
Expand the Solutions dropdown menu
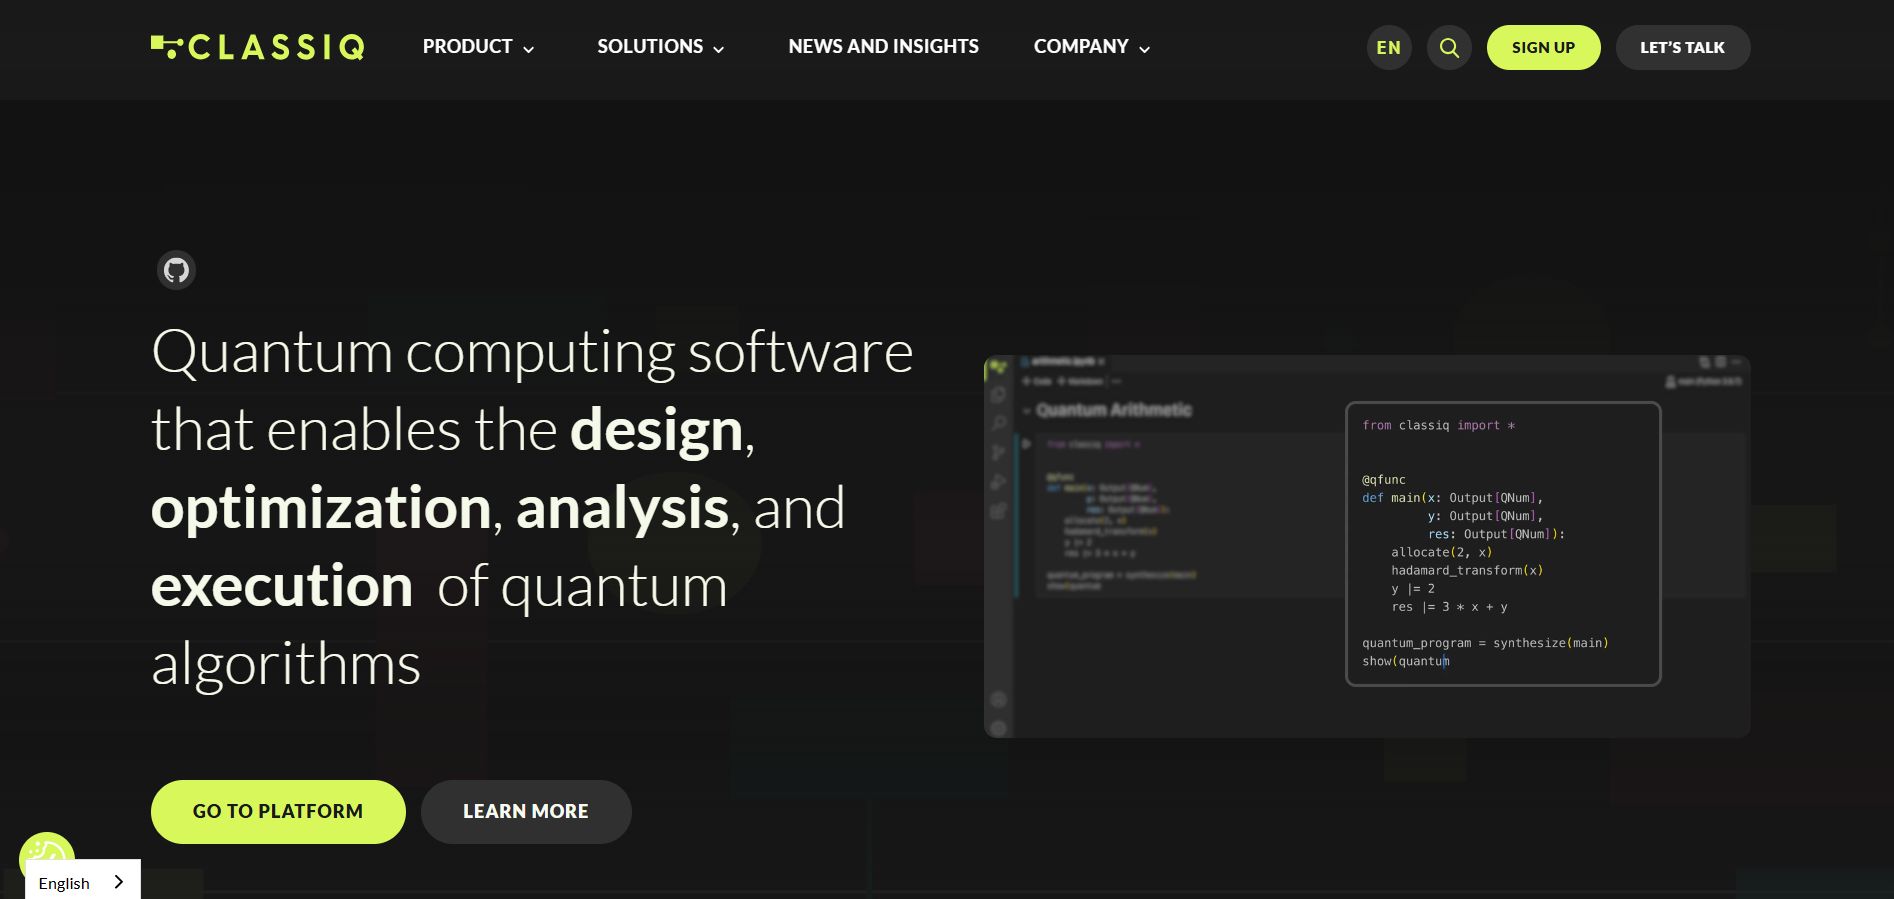pyautogui.click(x=660, y=47)
